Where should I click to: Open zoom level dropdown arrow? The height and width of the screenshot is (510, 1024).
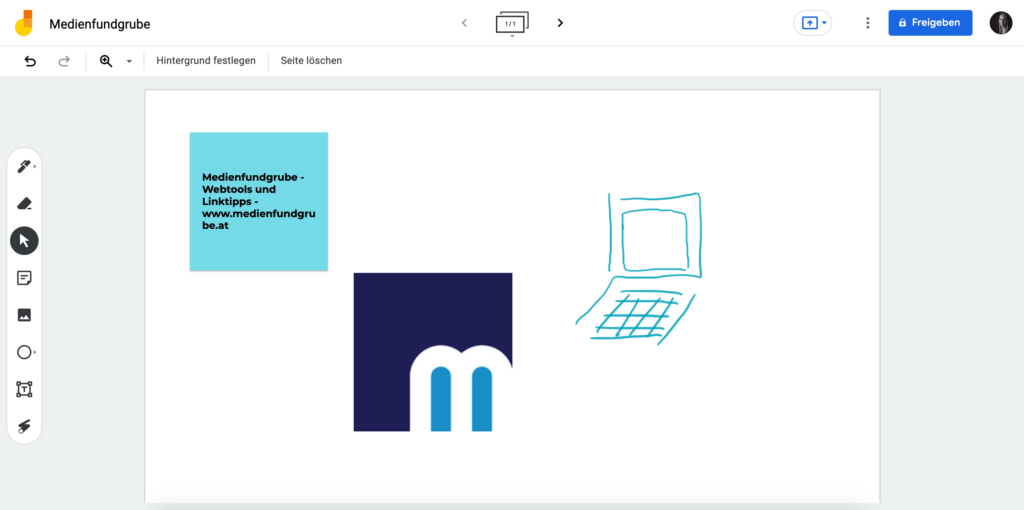point(129,61)
